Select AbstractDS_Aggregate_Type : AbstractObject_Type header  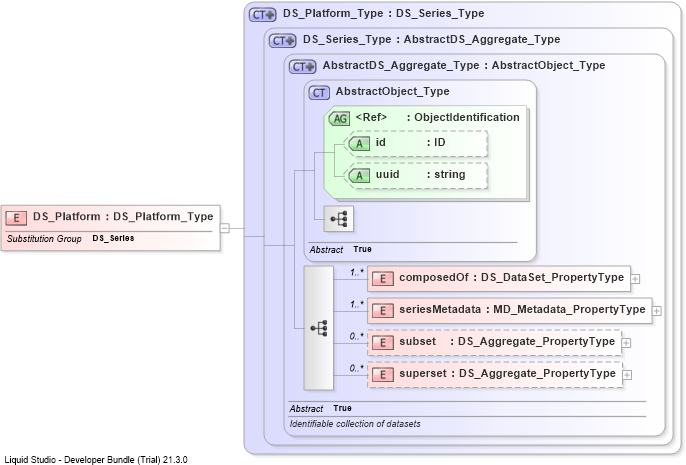coord(464,66)
